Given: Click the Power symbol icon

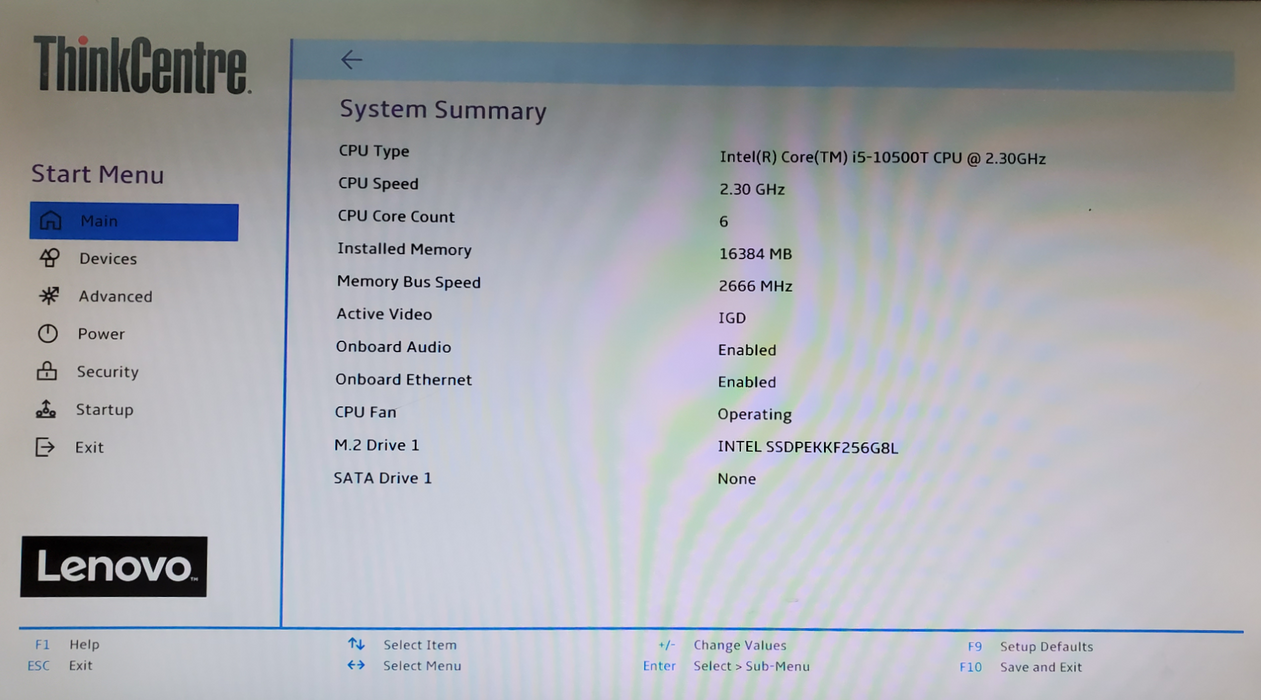Looking at the screenshot, I should pyautogui.click(x=48, y=334).
